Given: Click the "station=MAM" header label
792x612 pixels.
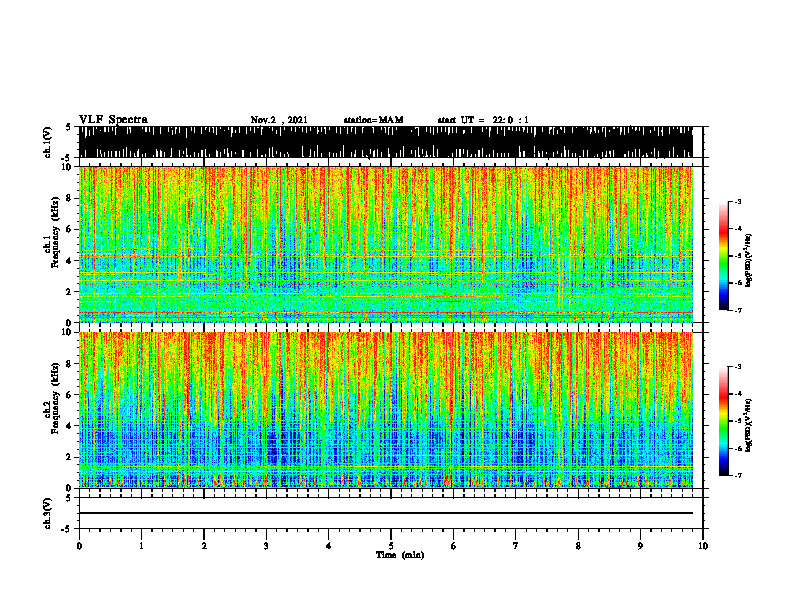Looking at the screenshot, I should pyautogui.click(x=373, y=120).
